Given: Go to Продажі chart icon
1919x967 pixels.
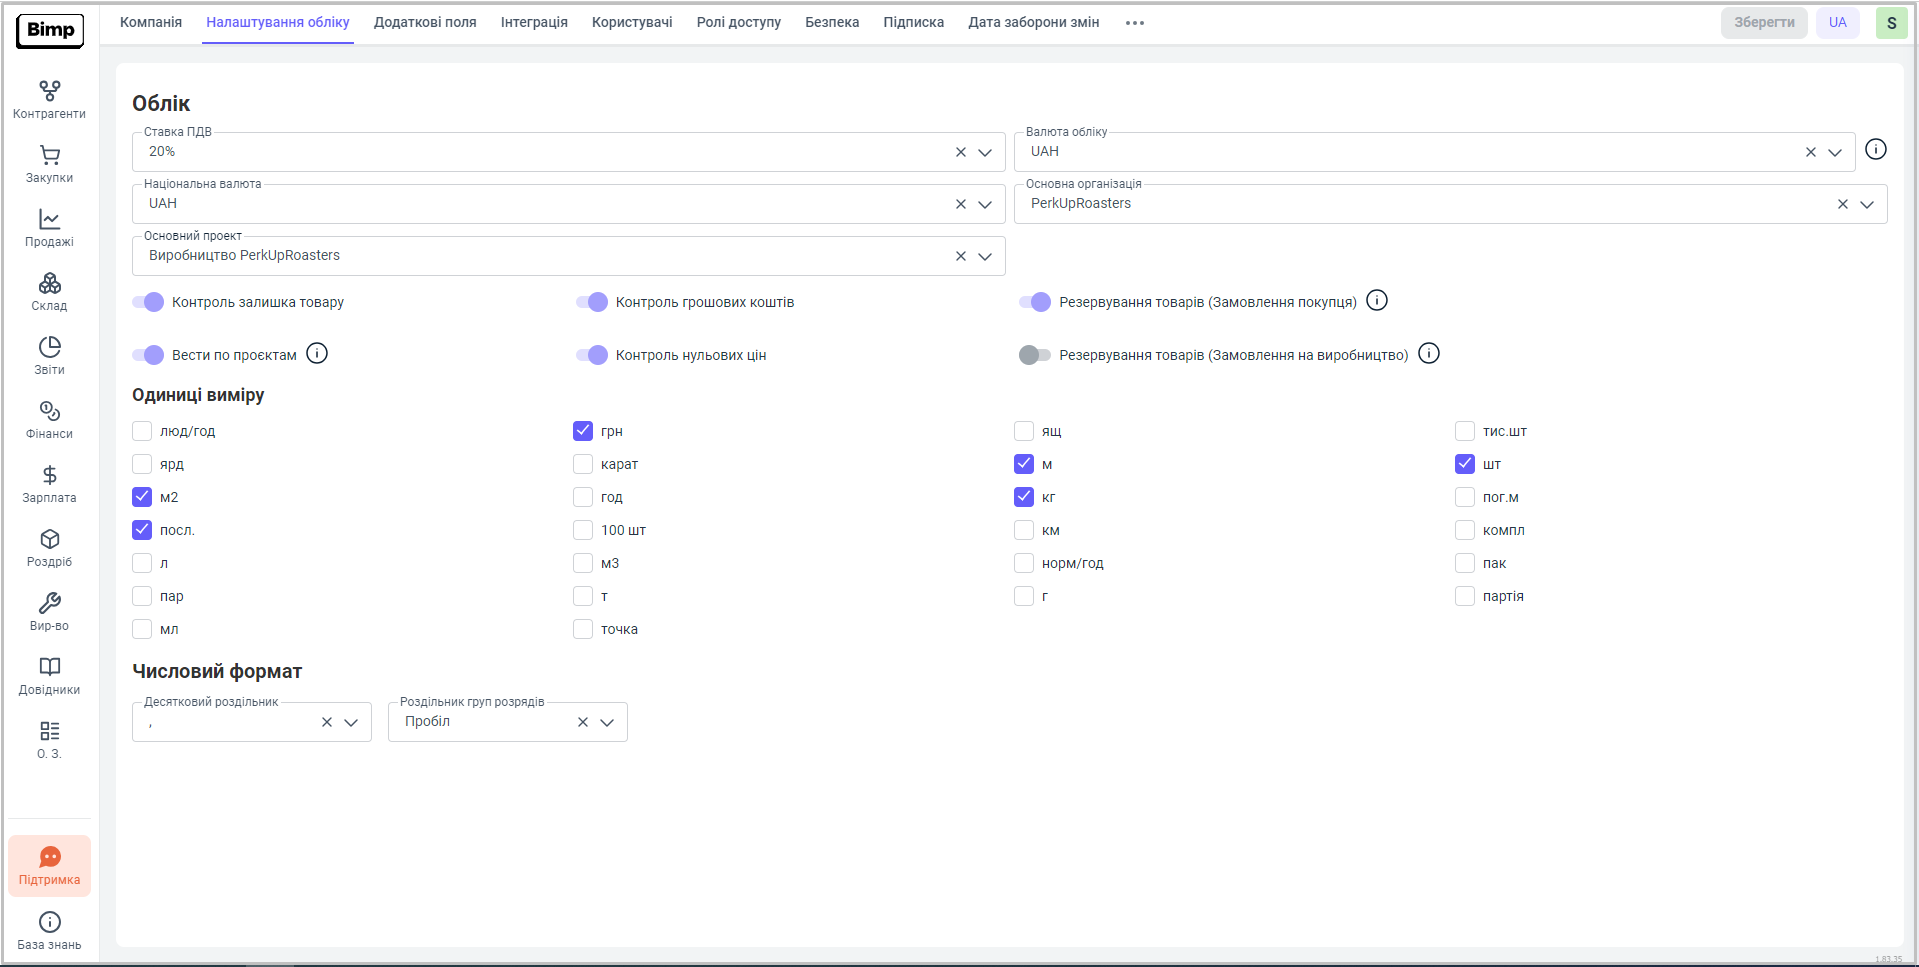Looking at the screenshot, I should coord(49,228).
